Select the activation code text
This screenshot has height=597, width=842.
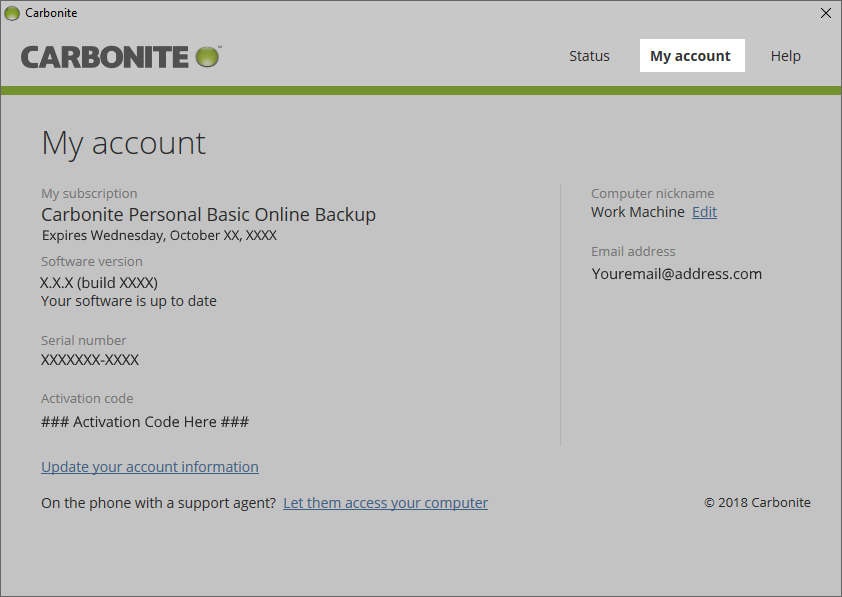point(144,421)
